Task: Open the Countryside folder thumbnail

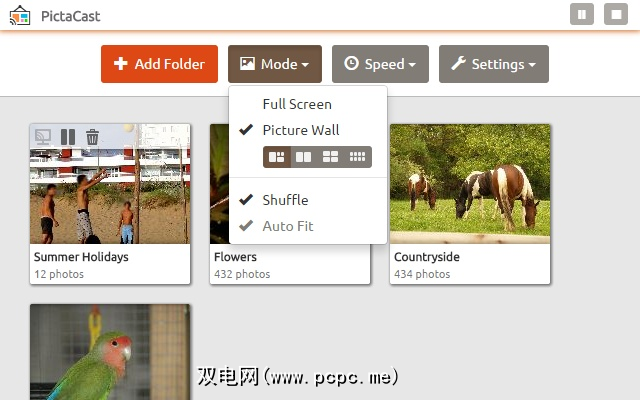Action: point(470,184)
